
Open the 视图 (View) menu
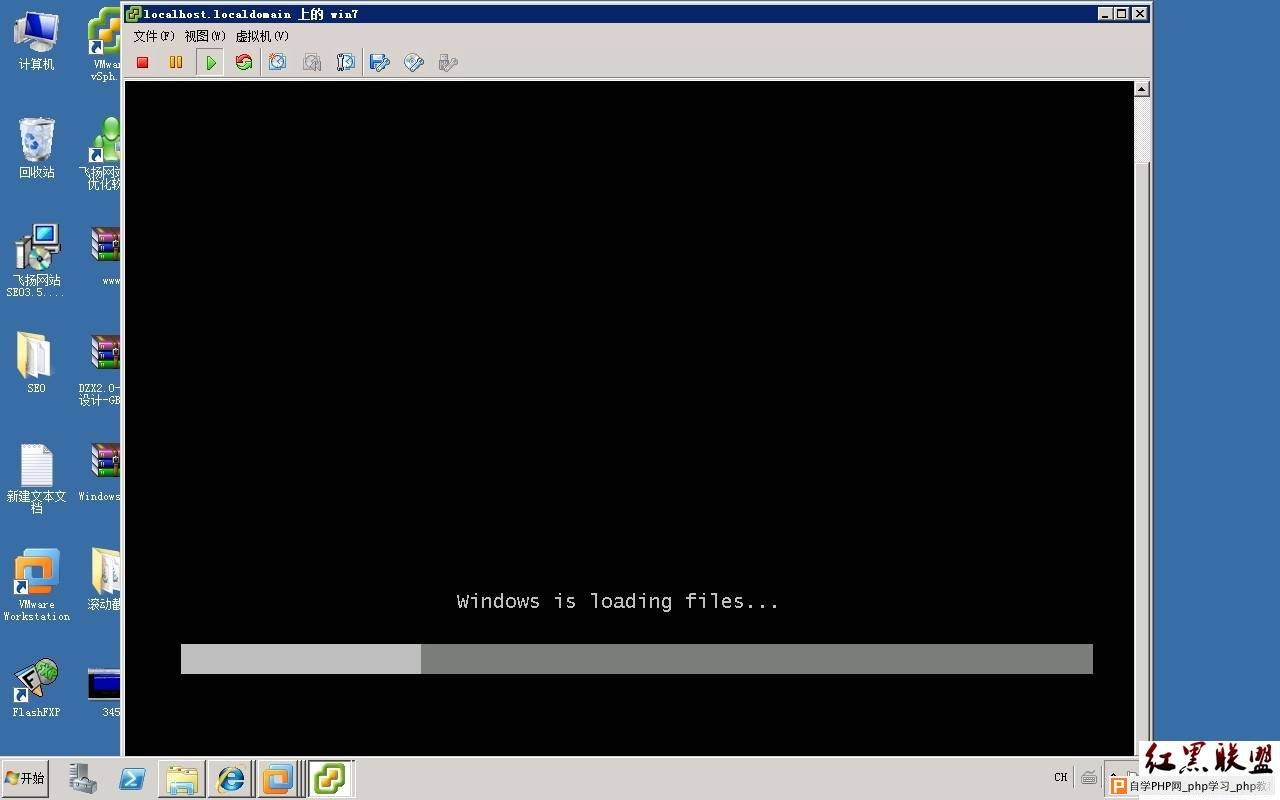tap(204, 36)
